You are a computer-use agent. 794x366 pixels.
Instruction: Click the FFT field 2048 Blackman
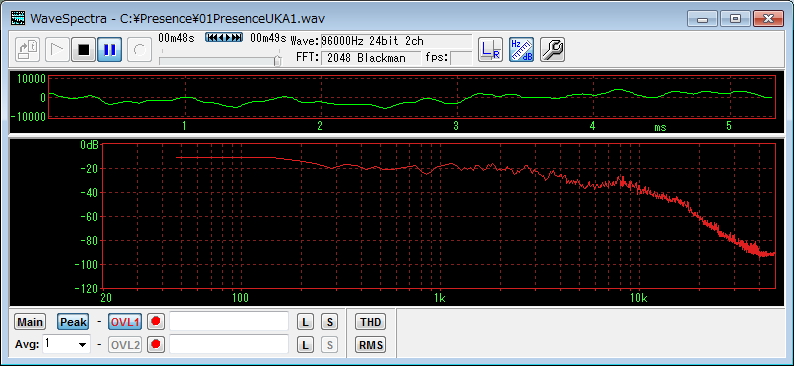coord(371,58)
